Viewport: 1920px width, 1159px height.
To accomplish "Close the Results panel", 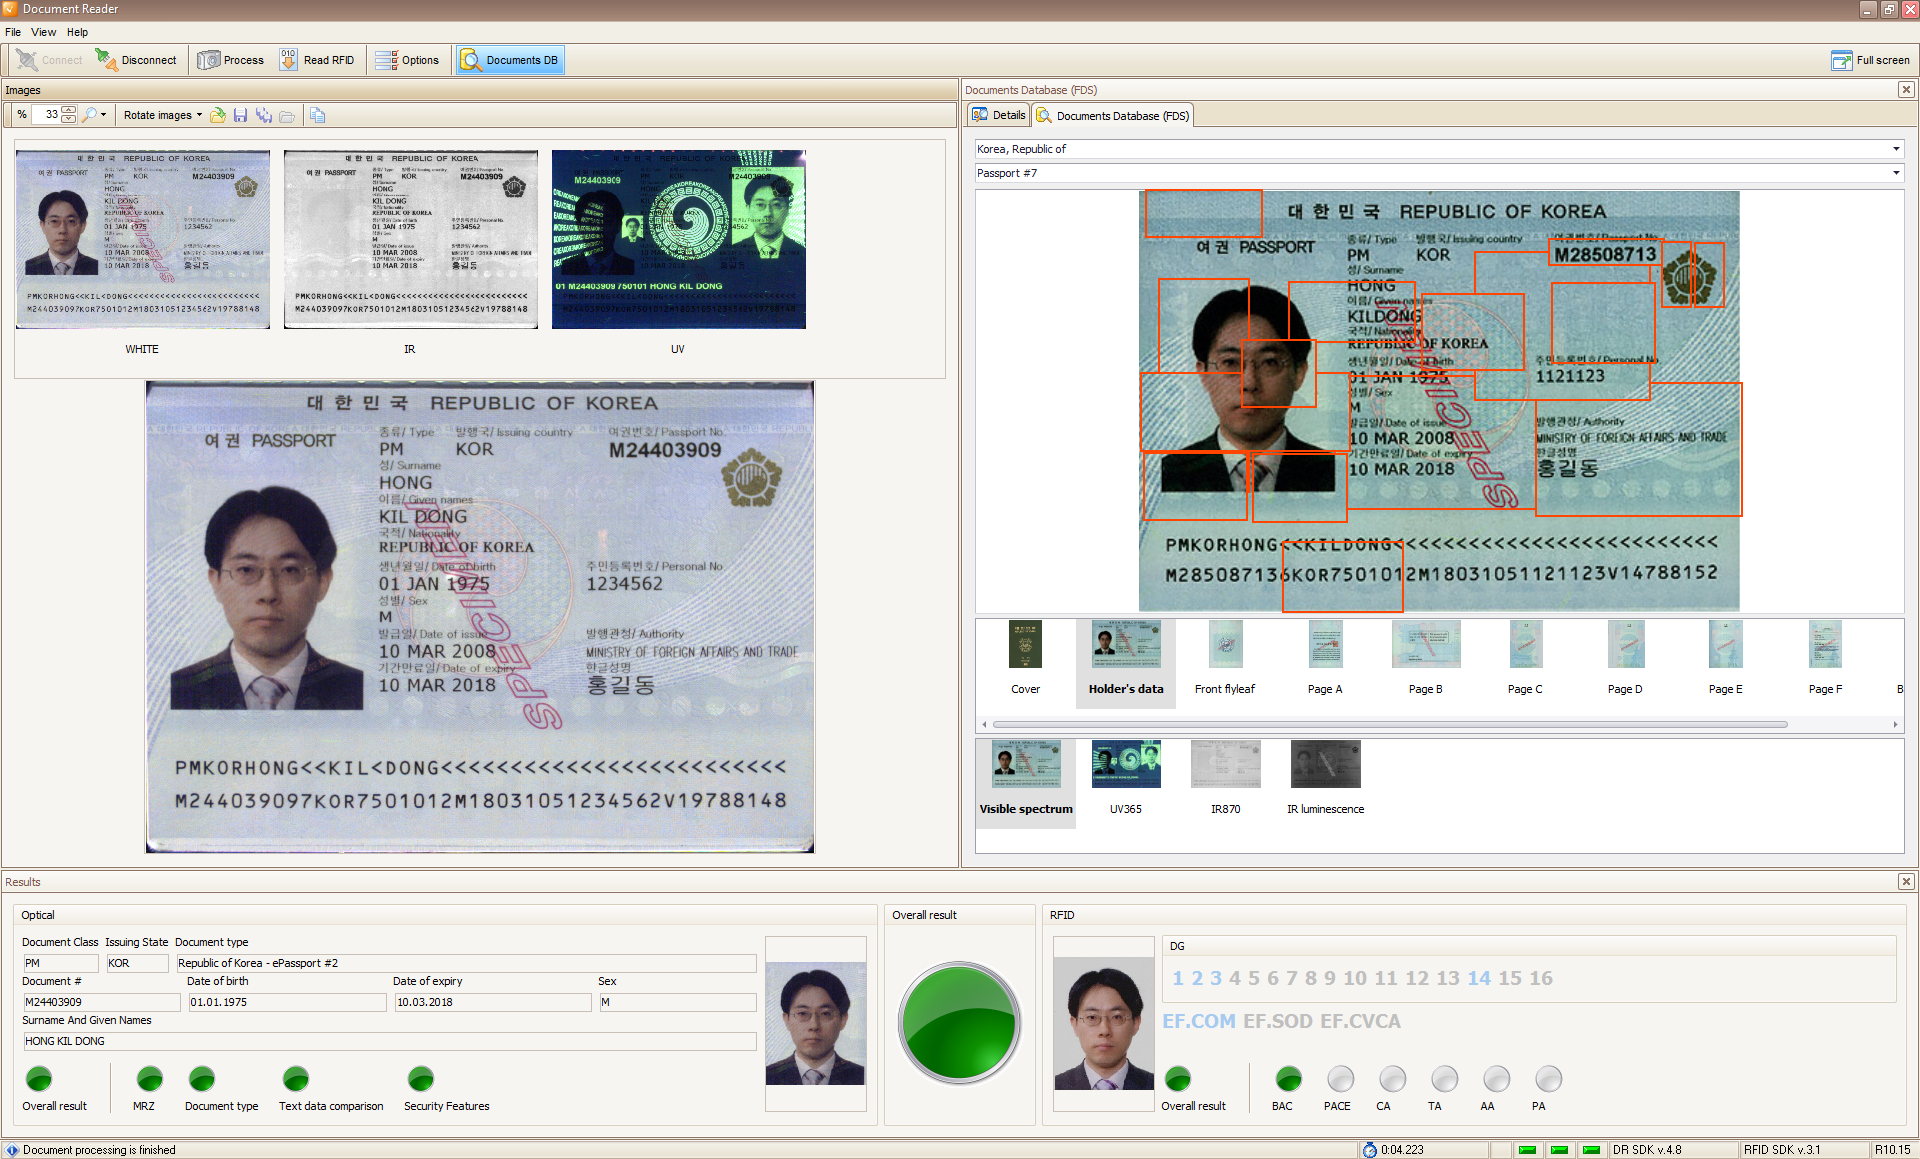I will [1906, 881].
